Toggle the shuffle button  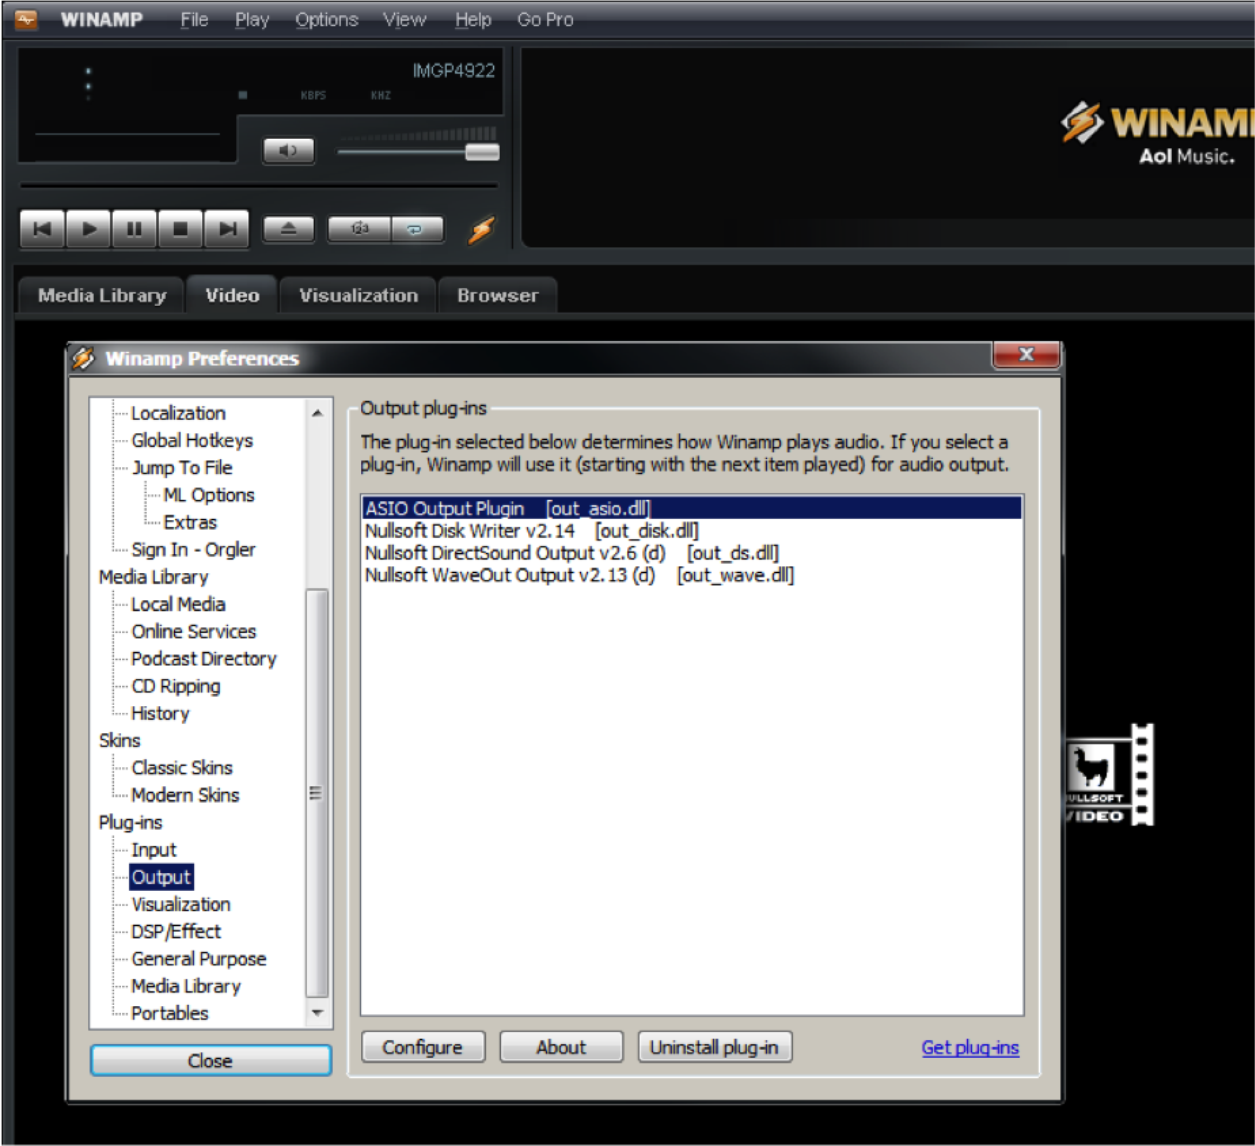(360, 229)
